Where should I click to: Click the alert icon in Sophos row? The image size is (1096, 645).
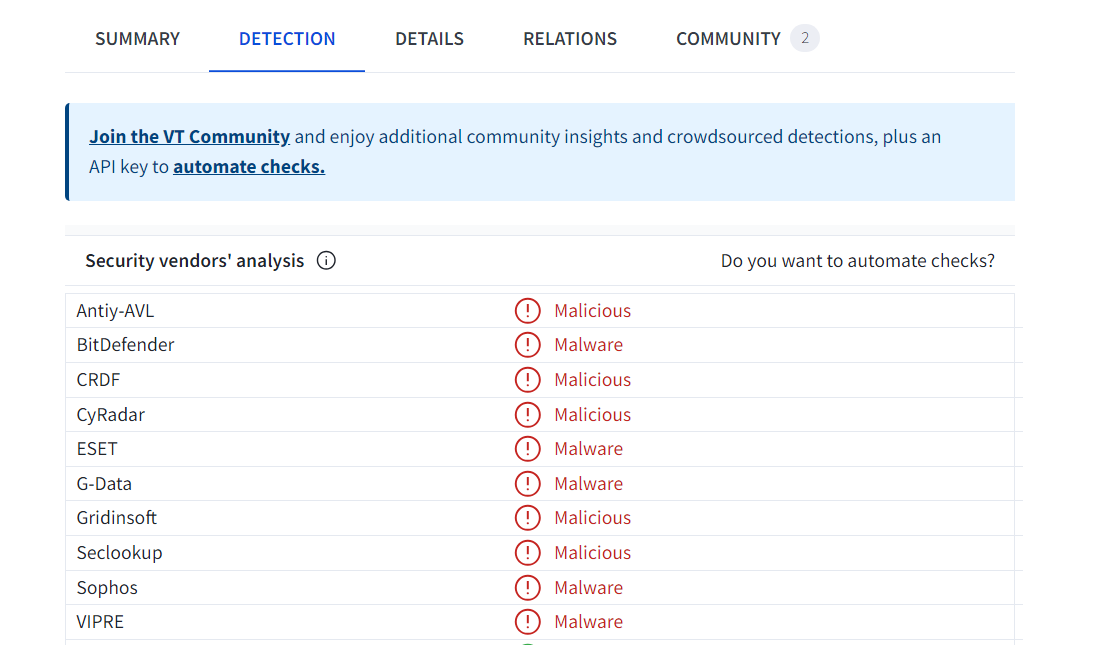[x=527, y=588]
